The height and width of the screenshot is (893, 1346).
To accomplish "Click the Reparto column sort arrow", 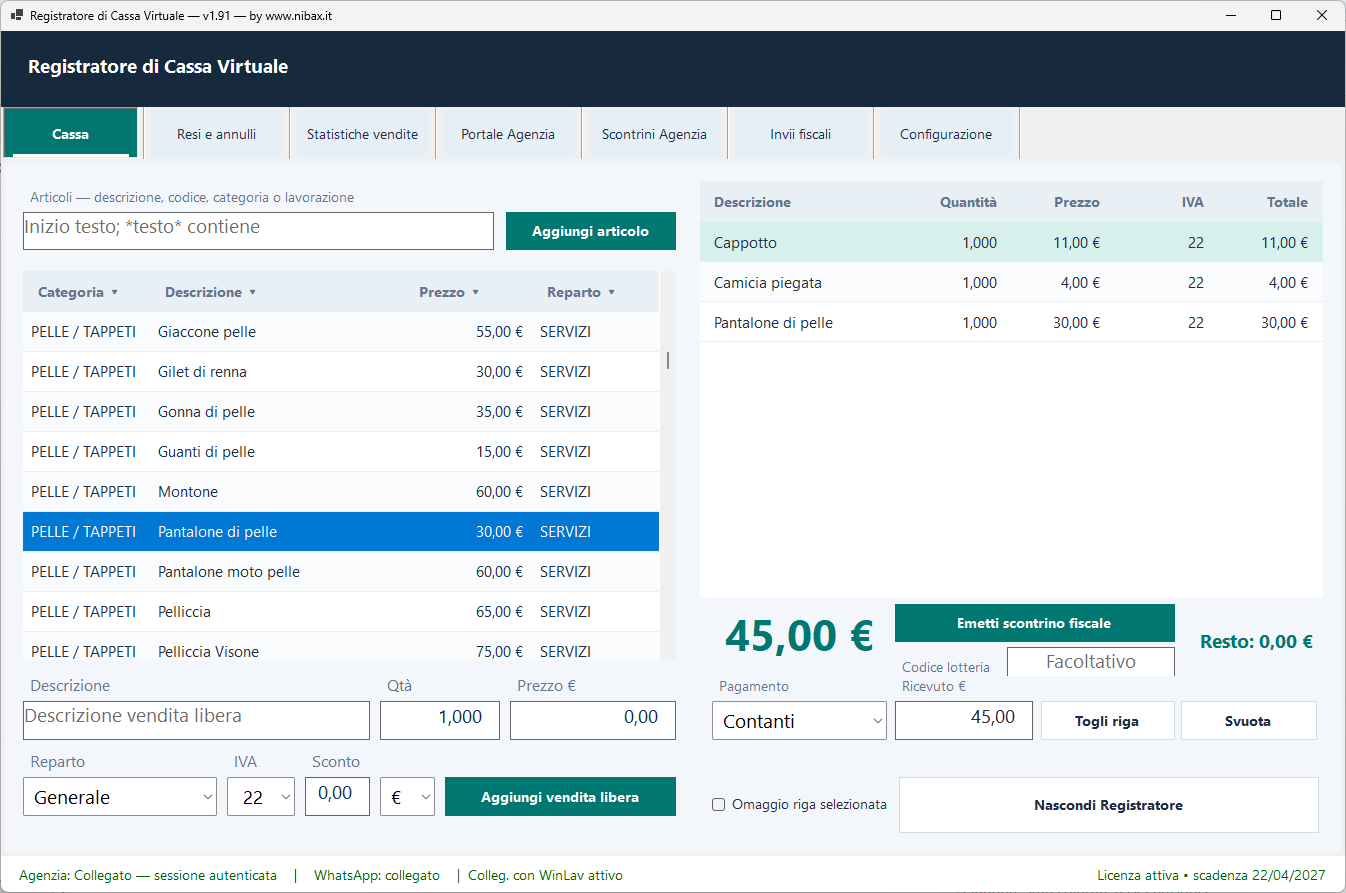I will tap(611, 293).
